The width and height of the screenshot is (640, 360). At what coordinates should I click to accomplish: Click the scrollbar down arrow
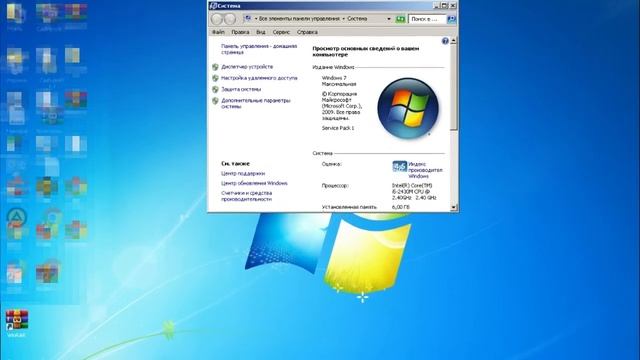click(x=453, y=207)
